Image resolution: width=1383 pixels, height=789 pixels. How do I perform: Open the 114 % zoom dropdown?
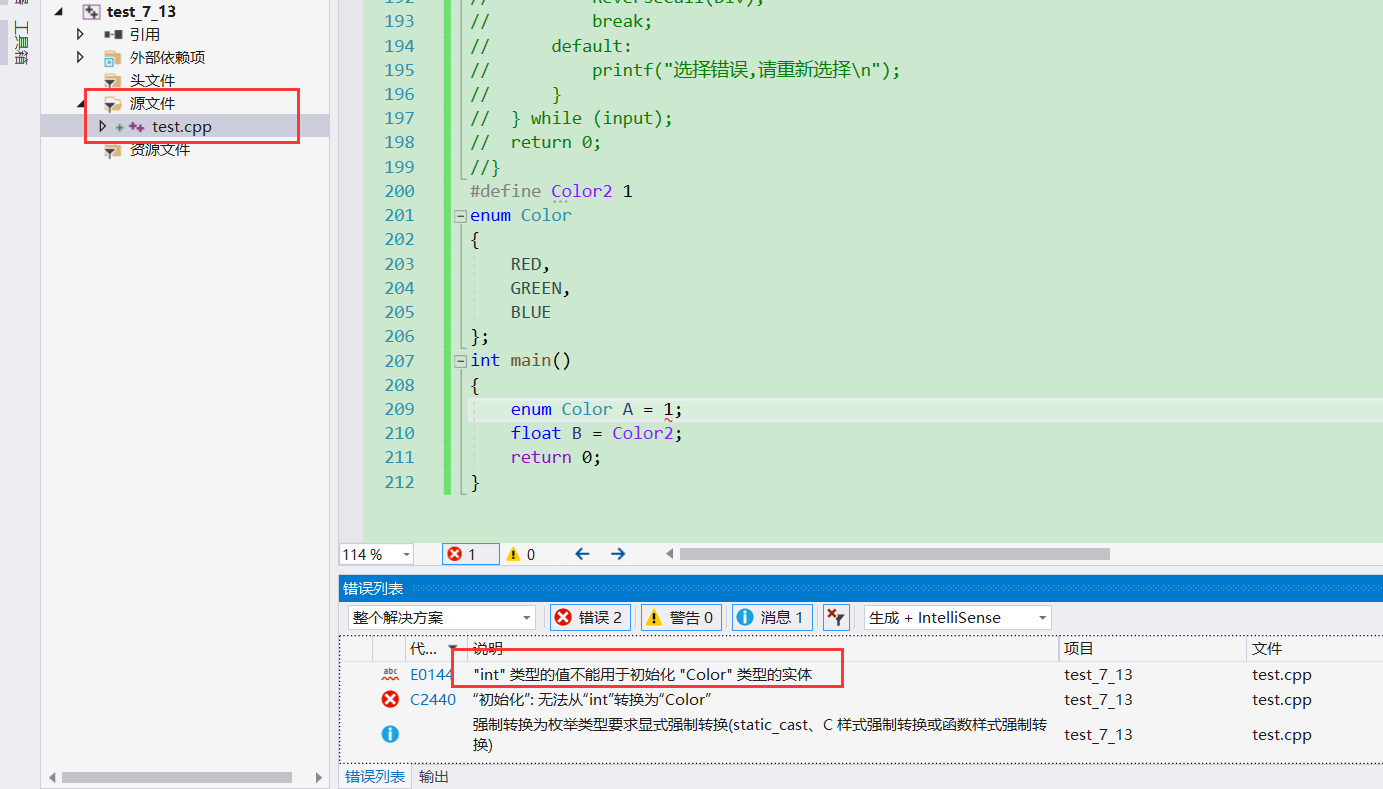pos(407,554)
